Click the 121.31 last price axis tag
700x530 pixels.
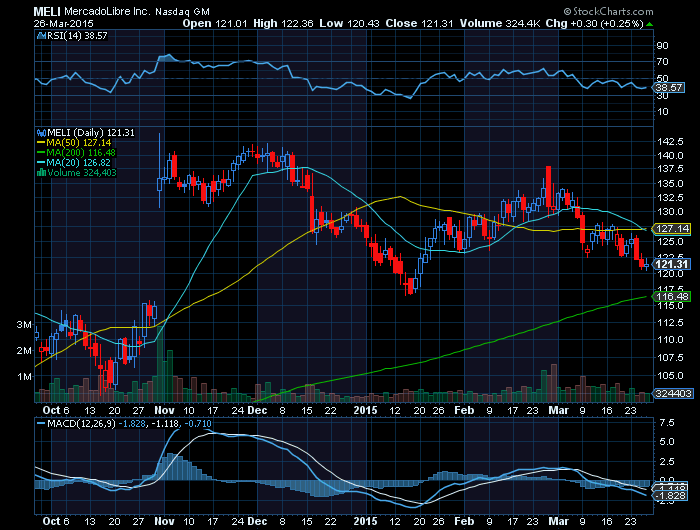pyautogui.click(x=672, y=264)
